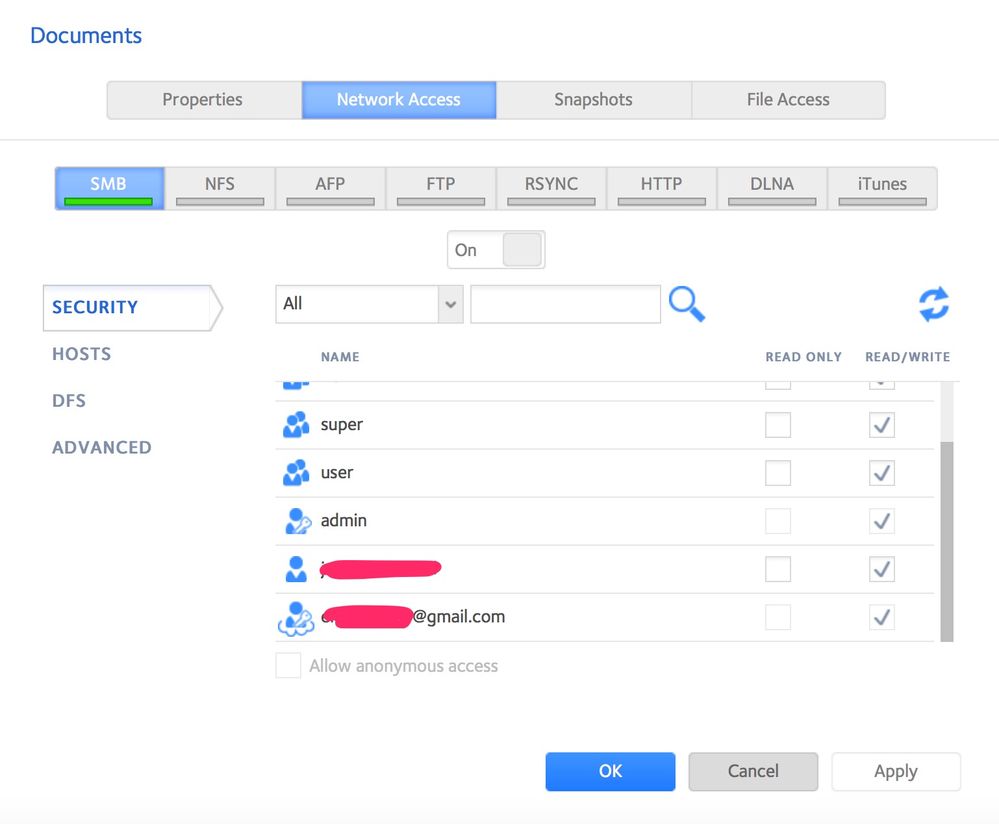
Task: Open the iTunes protocol tab
Action: (882, 189)
